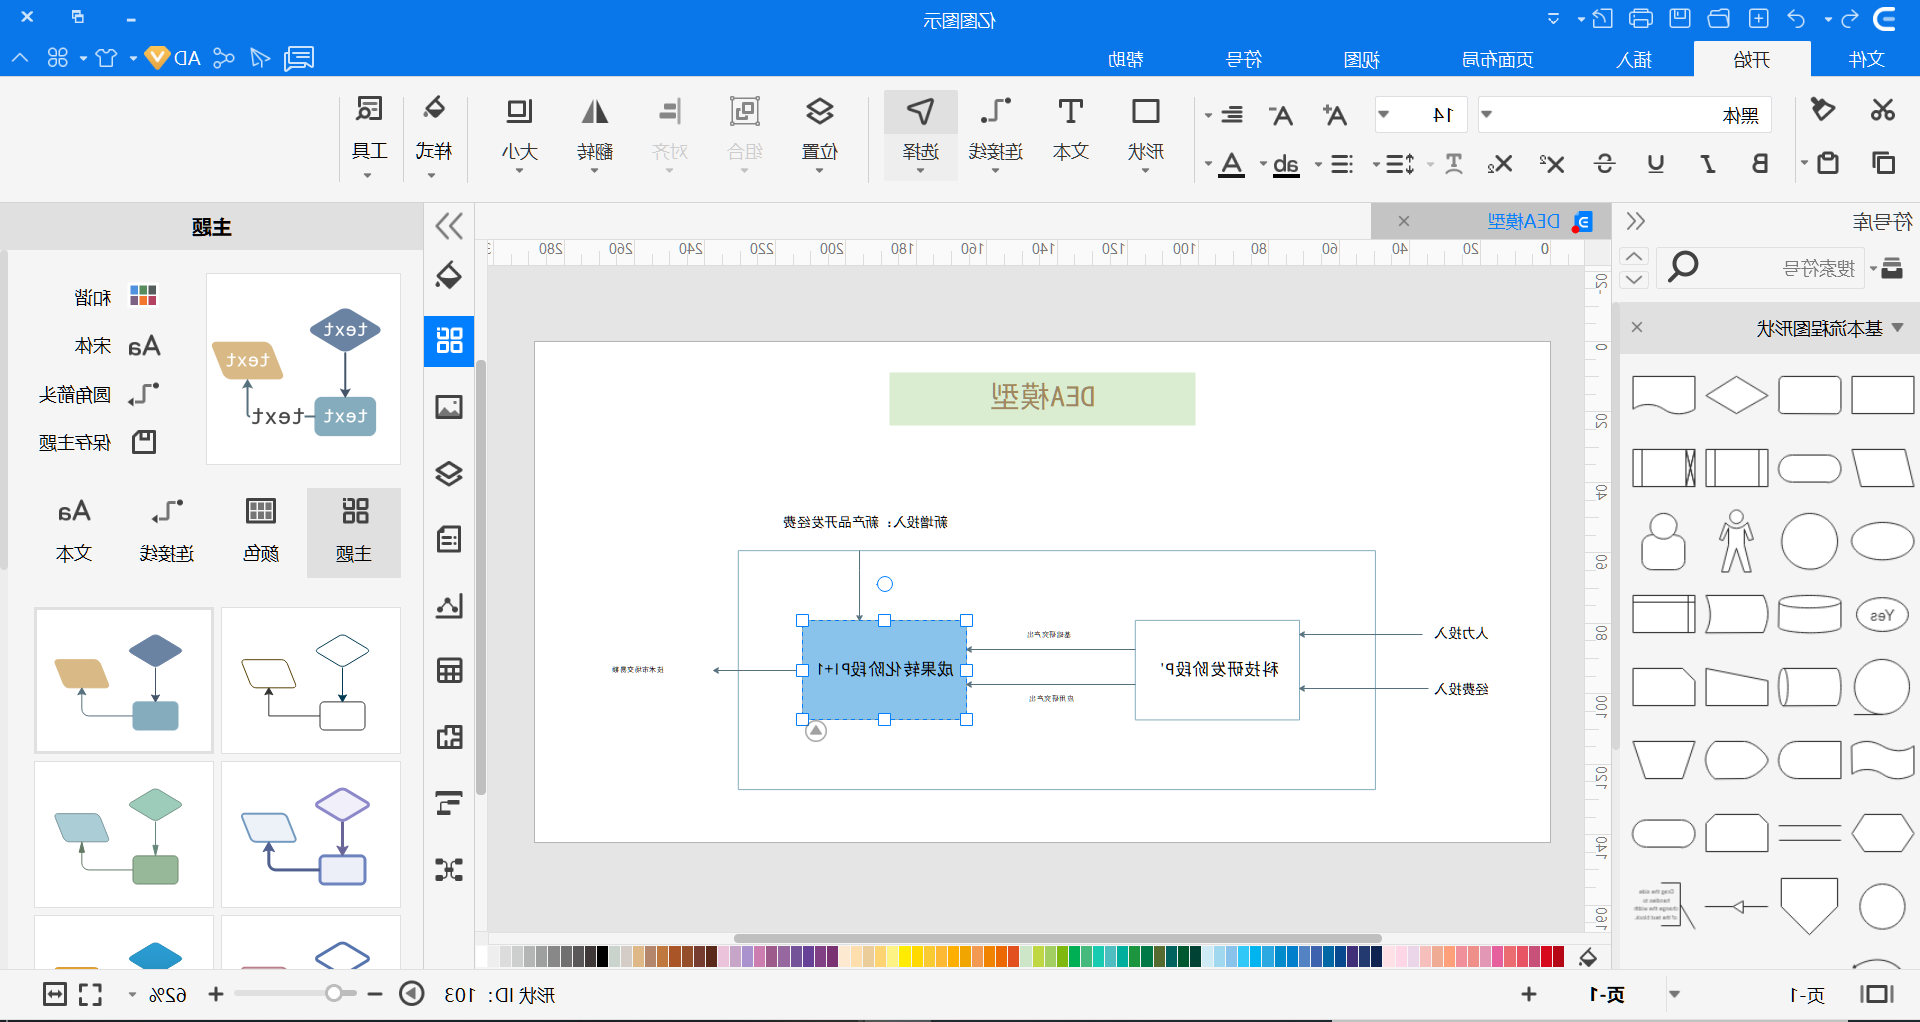The height and width of the screenshot is (1022, 1920).
Task: Open the page list dropdown in status bar
Action: pos(1674,994)
